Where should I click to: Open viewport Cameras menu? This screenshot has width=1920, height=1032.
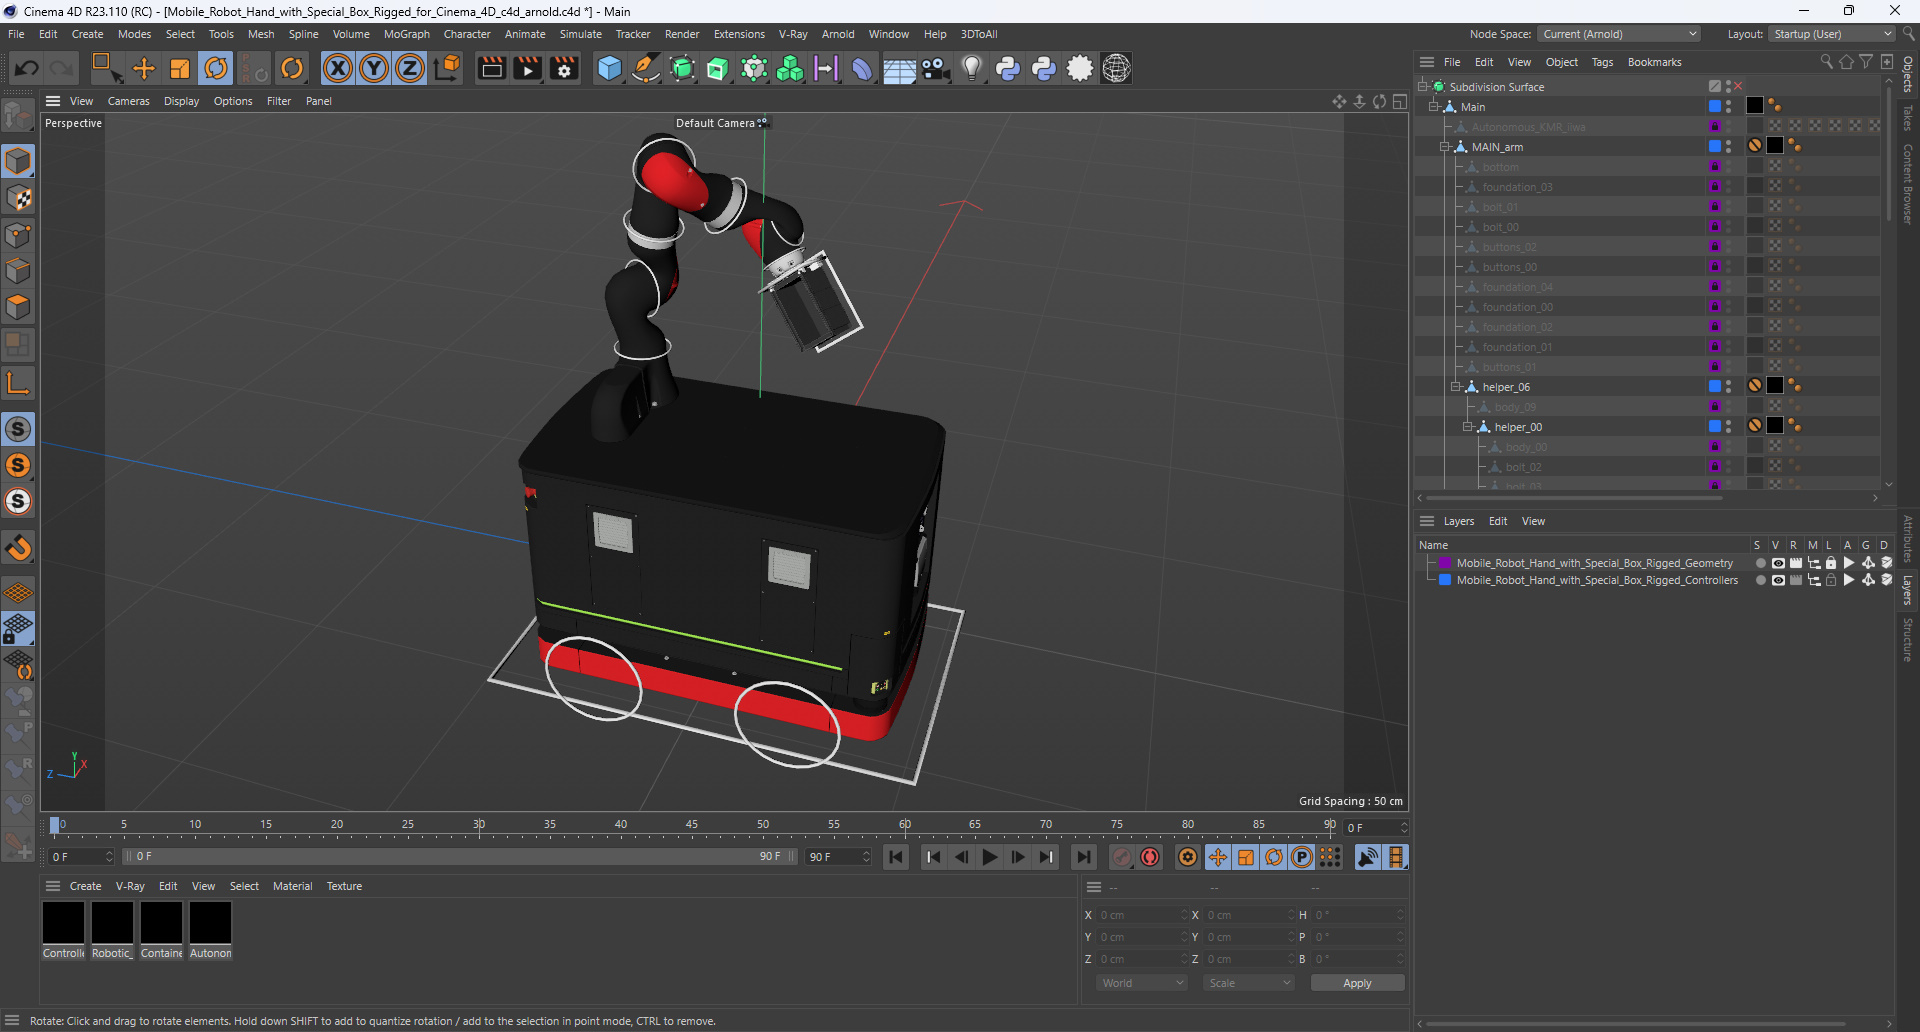[x=129, y=101]
